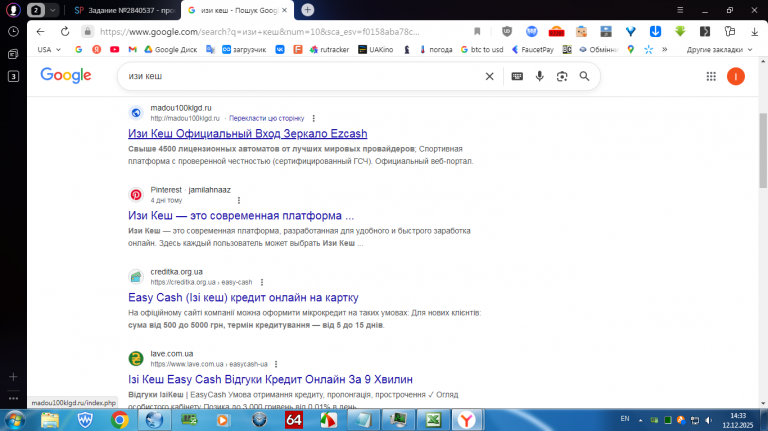Reload the page with refresh icon
The image size is (768, 431).
tap(65, 31)
